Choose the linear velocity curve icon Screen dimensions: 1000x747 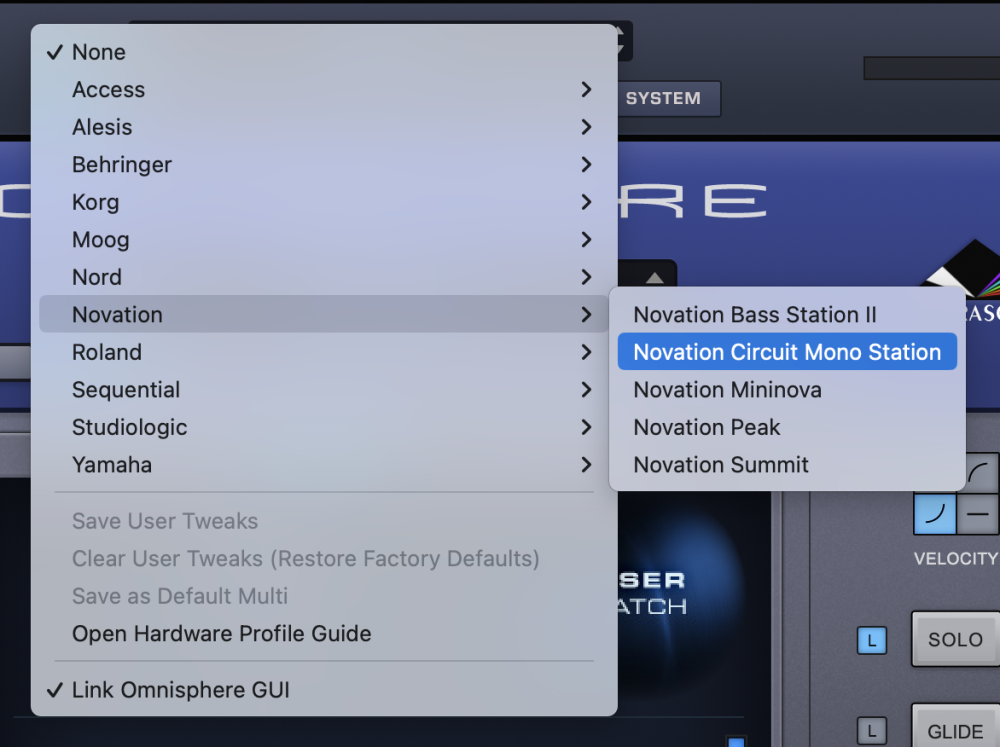[978, 513]
